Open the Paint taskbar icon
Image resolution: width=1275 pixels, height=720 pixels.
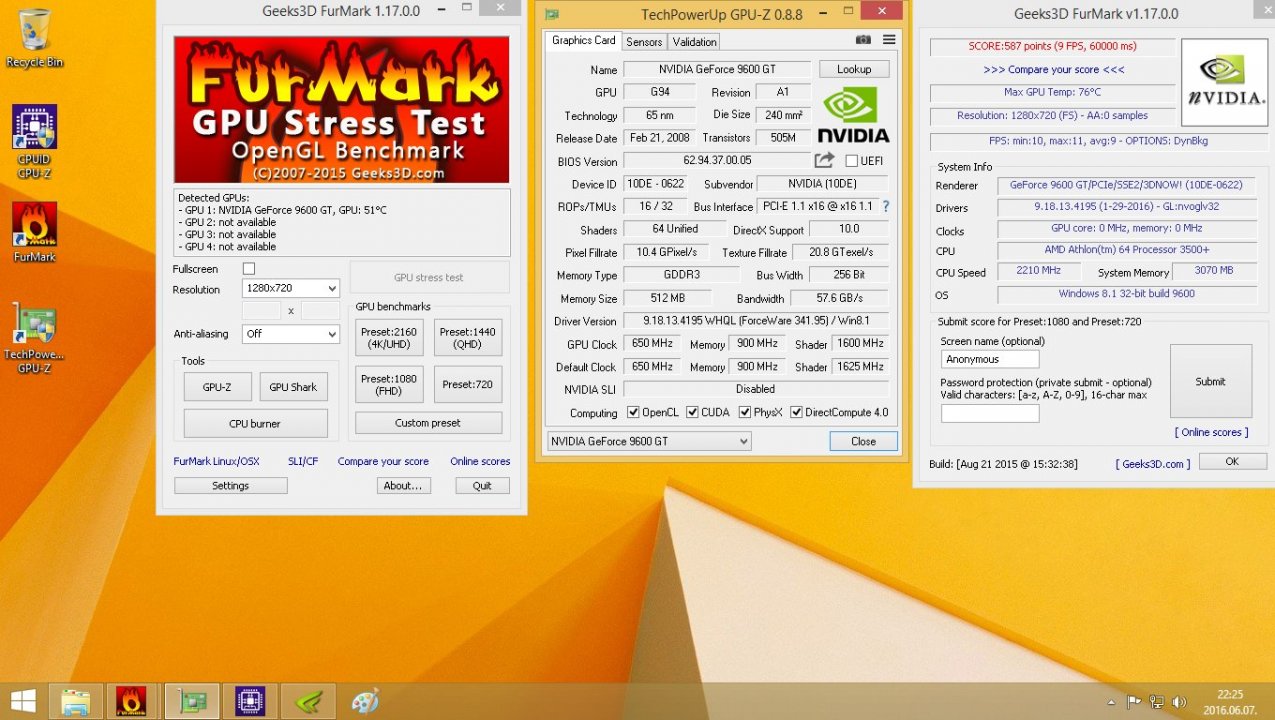366,701
